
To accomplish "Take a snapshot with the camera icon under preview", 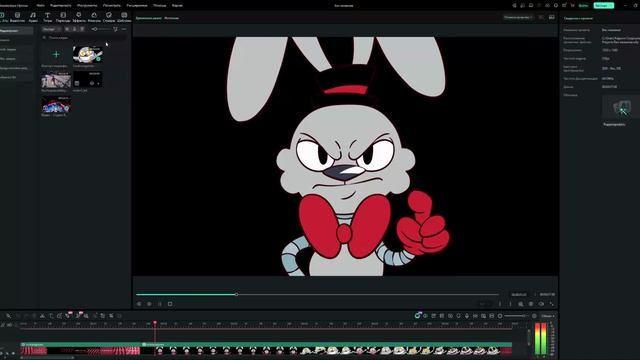I will tap(531, 304).
